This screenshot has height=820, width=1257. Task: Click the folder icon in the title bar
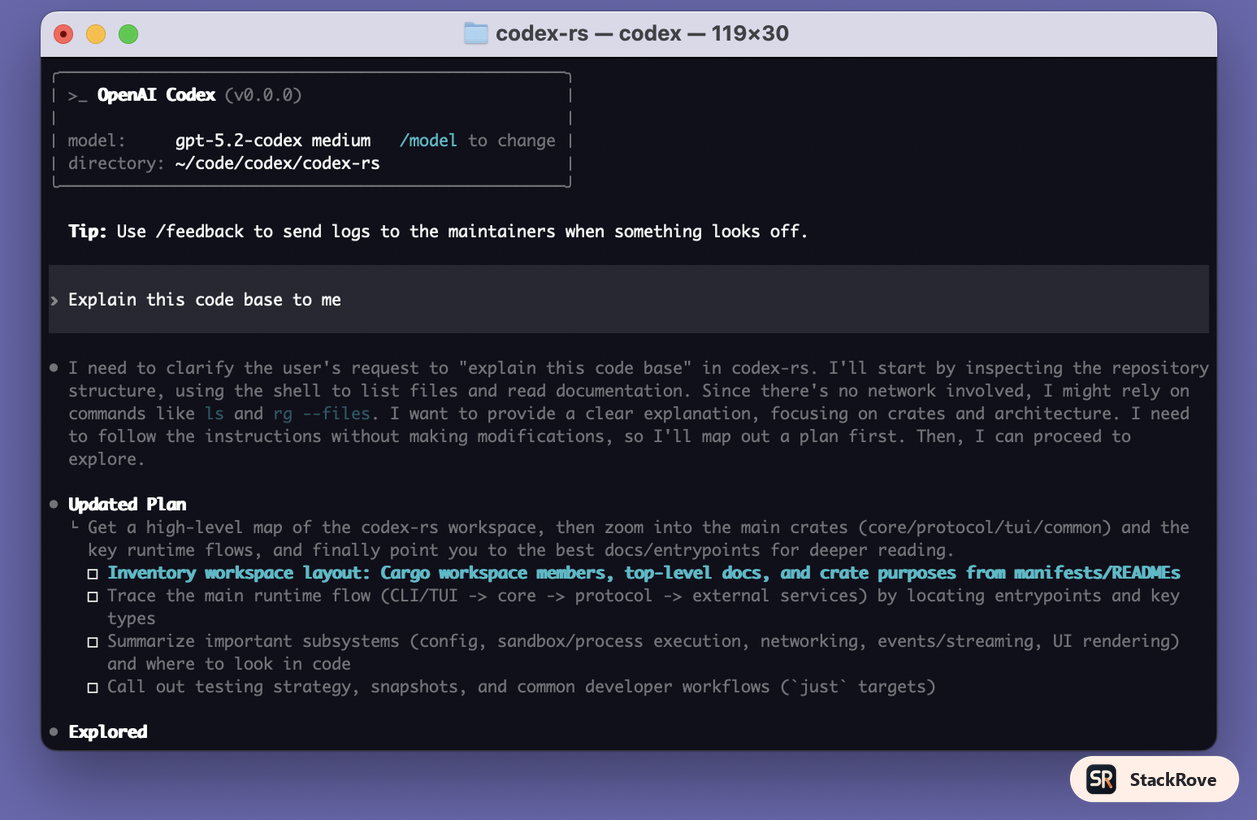pyautogui.click(x=475, y=32)
